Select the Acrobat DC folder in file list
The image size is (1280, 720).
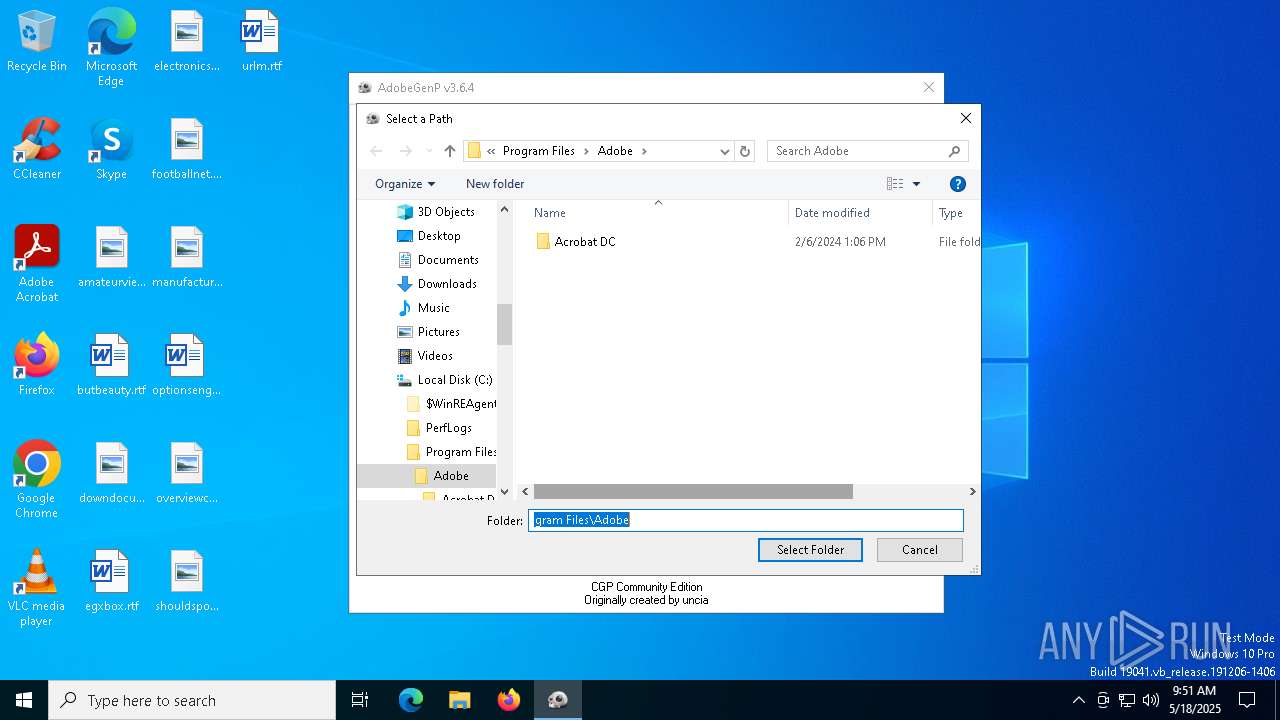point(576,242)
